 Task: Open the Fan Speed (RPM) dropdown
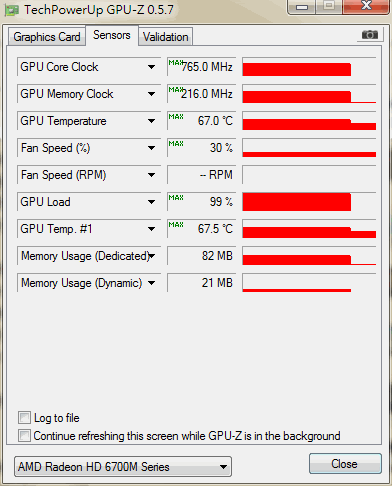(x=151, y=175)
